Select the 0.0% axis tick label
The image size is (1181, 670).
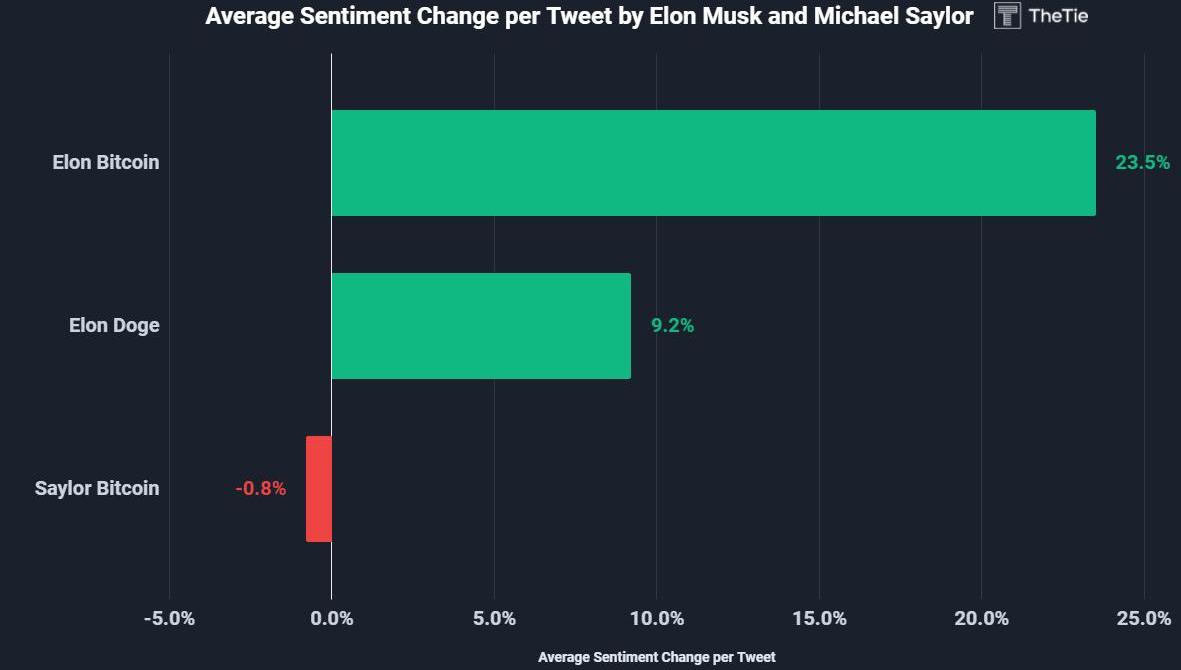coord(332,618)
